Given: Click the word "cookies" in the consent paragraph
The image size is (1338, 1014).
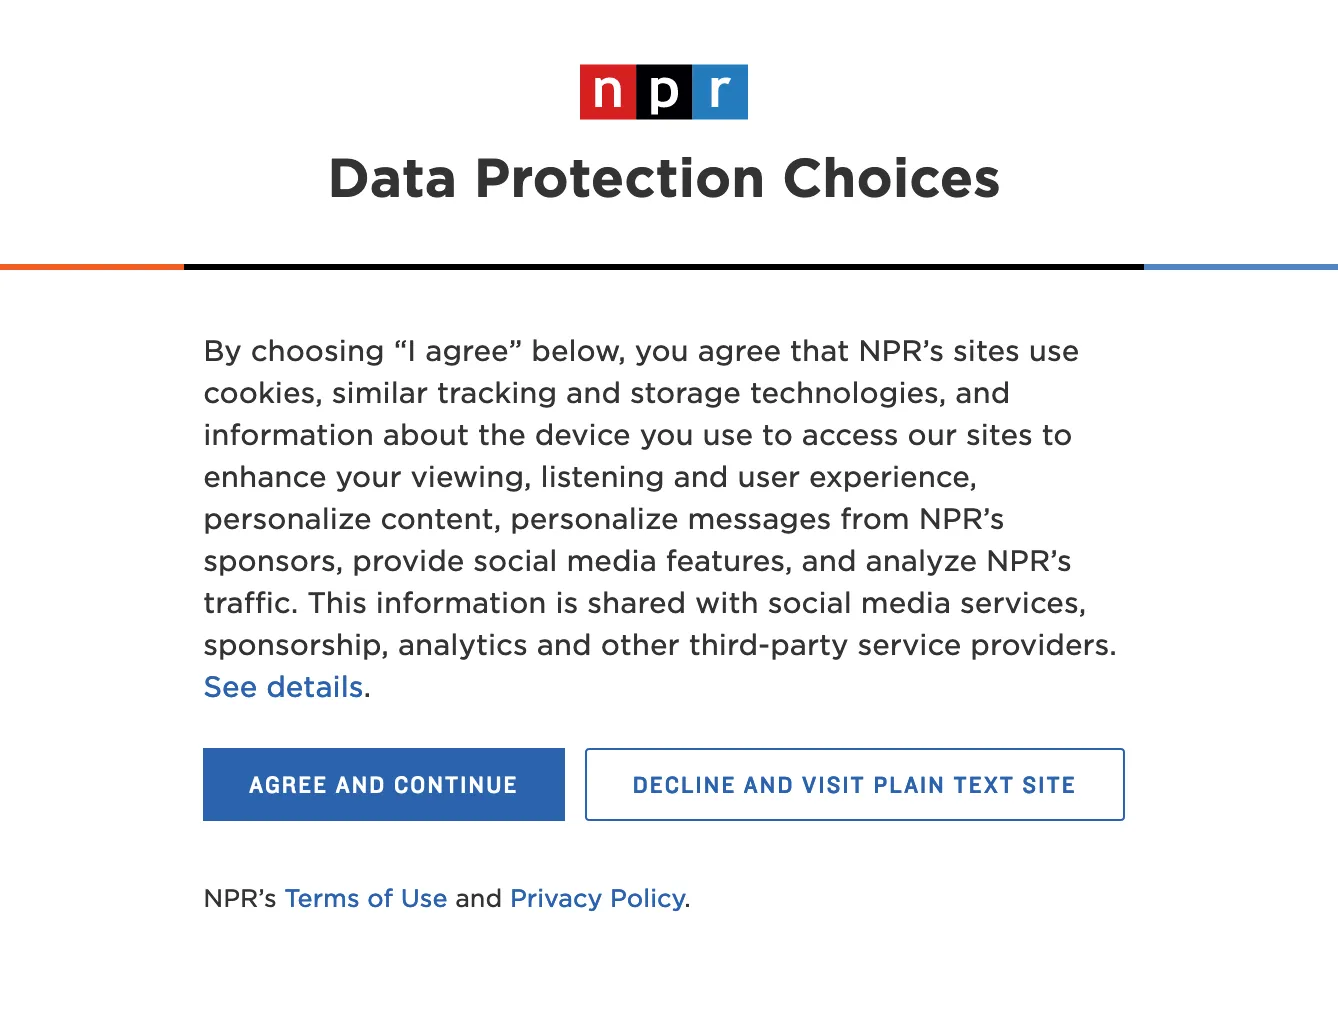Looking at the screenshot, I should point(262,393).
